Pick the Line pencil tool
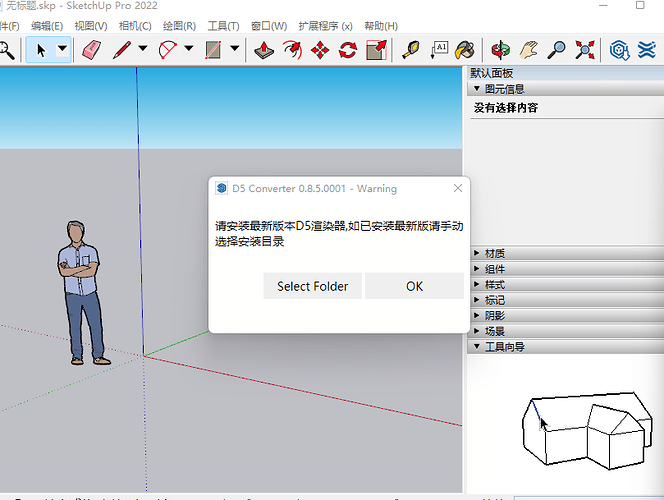This screenshot has width=664, height=500. (122, 50)
